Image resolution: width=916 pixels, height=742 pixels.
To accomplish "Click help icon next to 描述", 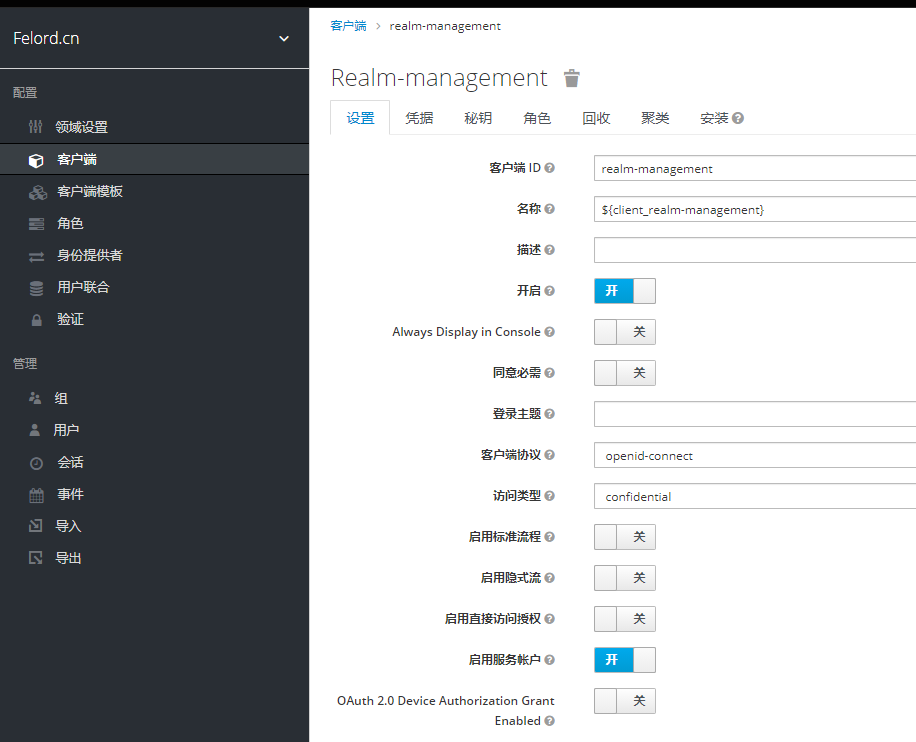I will tap(549, 249).
